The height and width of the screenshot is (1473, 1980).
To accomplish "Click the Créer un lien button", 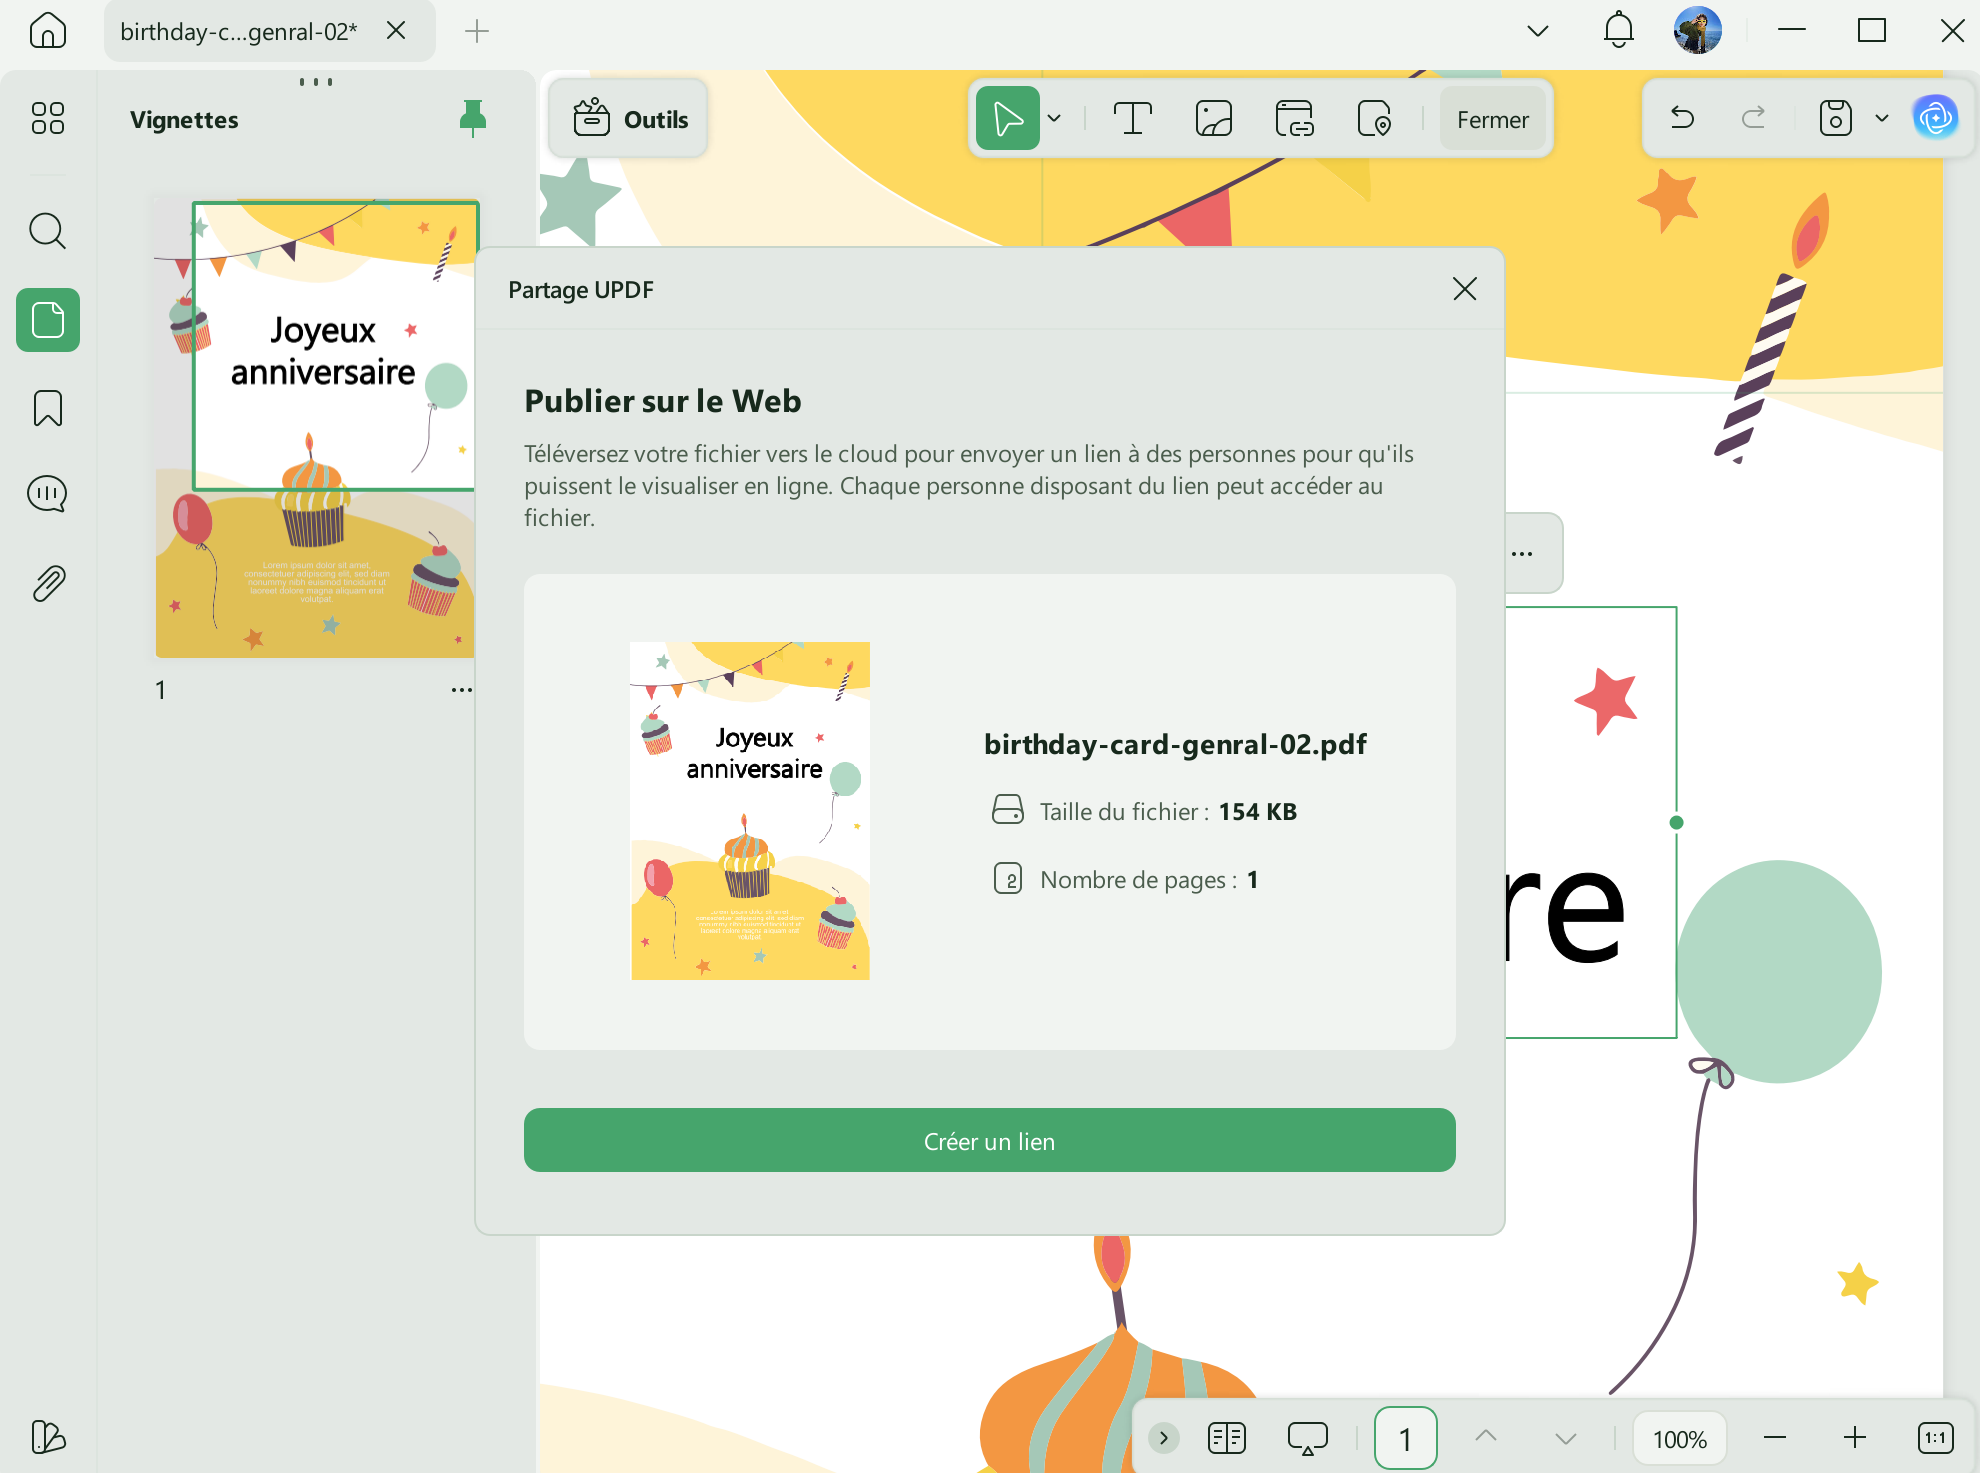I will pos(990,1140).
